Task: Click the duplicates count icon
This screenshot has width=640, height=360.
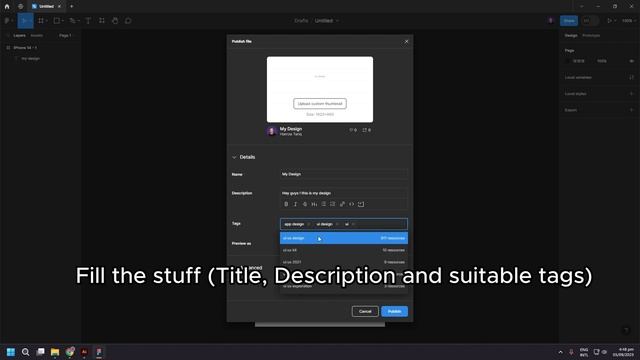Action: point(364,130)
